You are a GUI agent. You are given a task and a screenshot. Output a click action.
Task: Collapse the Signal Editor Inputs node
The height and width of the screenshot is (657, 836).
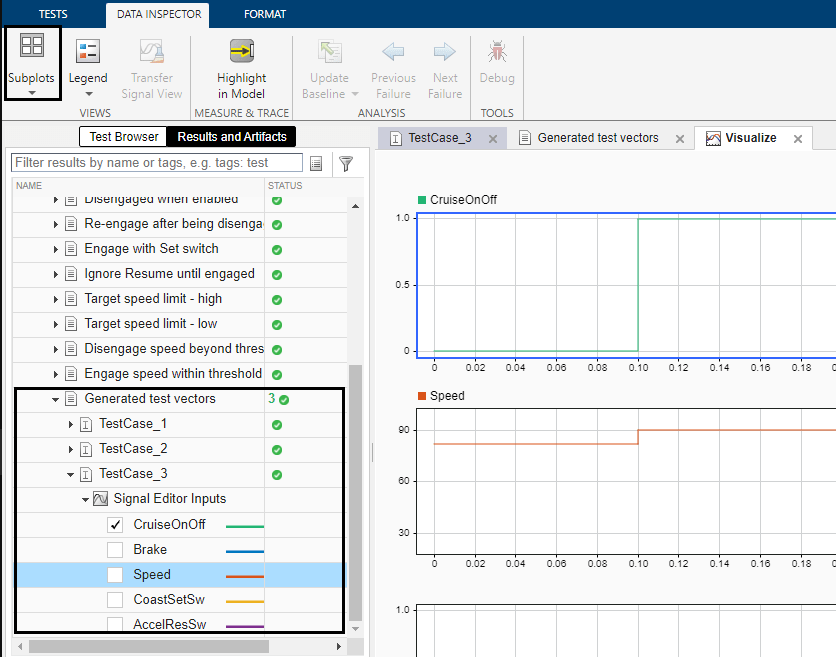tap(85, 499)
